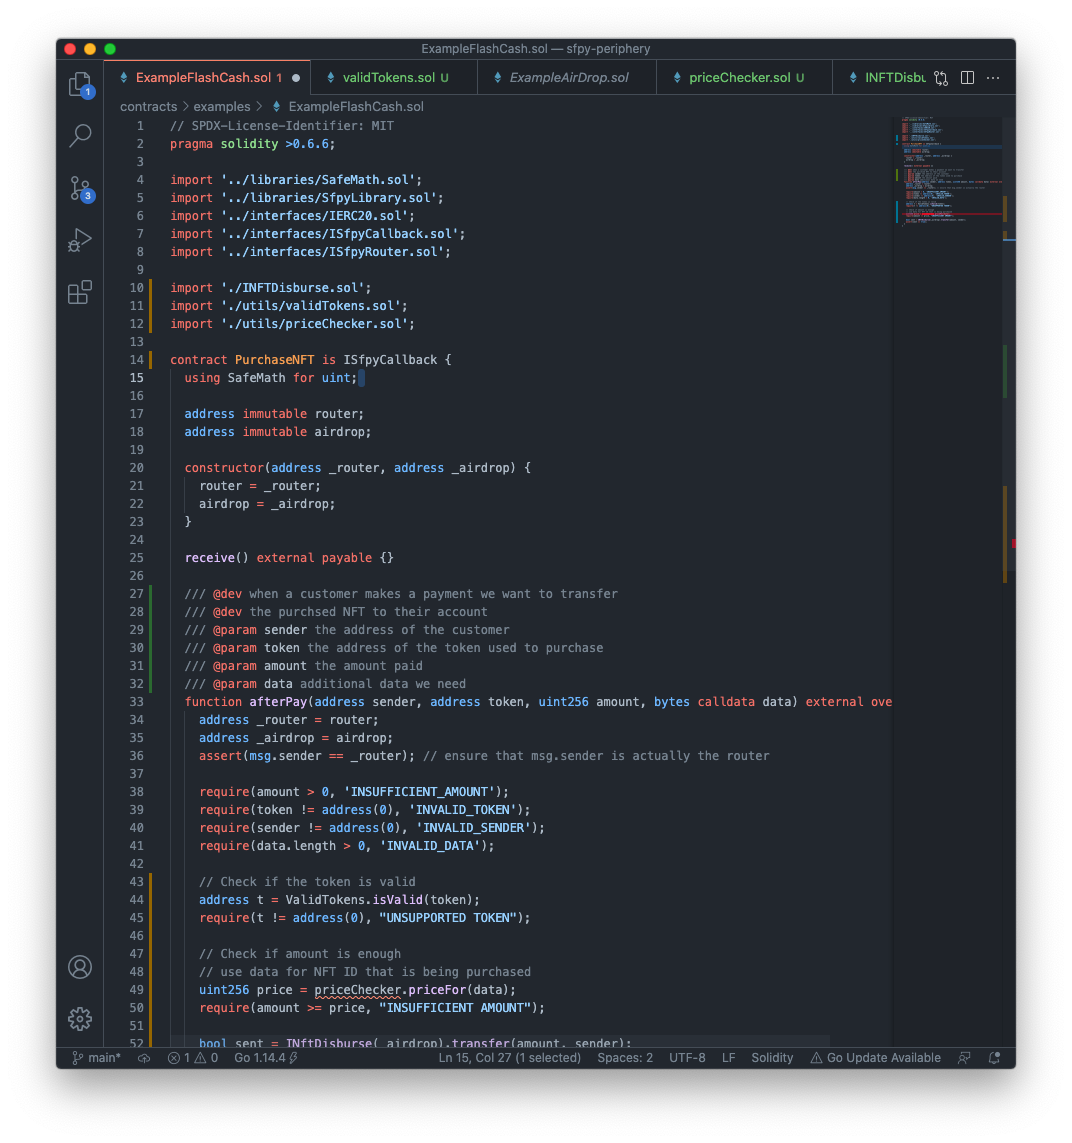Viewport: 1072px width, 1143px height.
Task: Click "UNSUPPORTED TOKEN" string on line 45
Action: click(x=448, y=918)
